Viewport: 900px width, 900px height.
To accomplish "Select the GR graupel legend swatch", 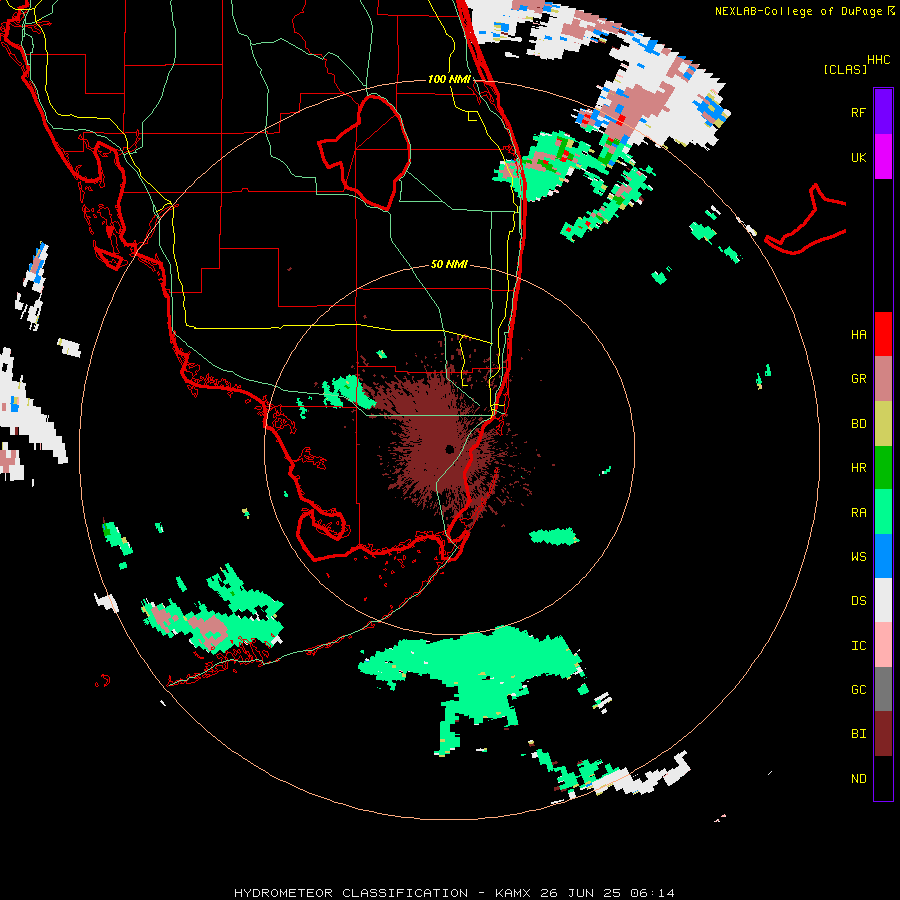I will click(x=883, y=378).
